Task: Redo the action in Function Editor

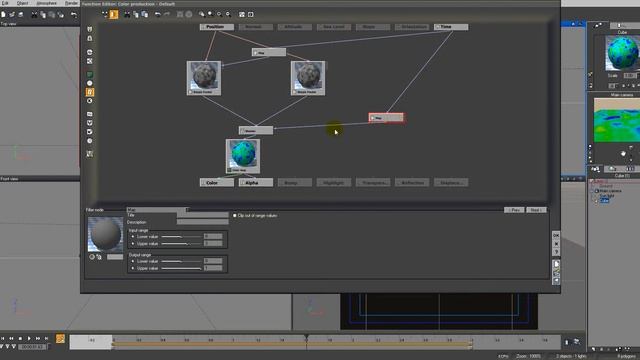Action: click(167, 14)
